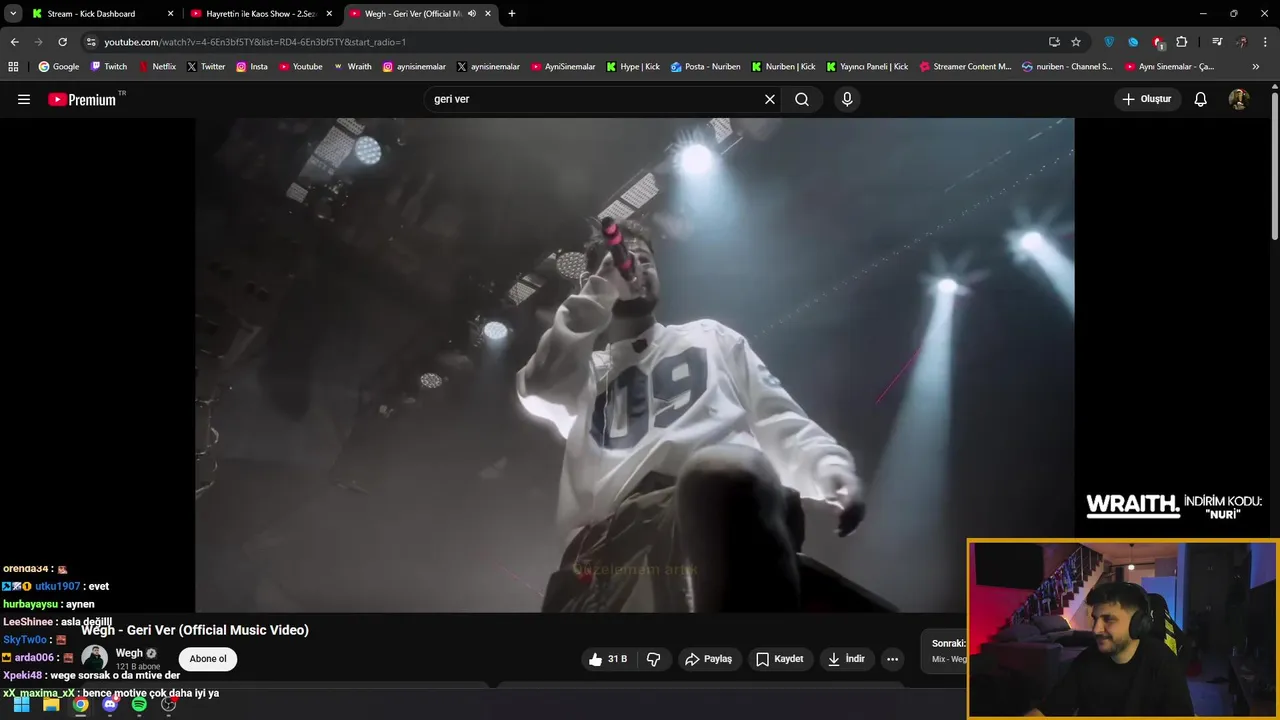1280x720 pixels.
Task: Open Chrome from taskbar
Action: coord(80,705)
